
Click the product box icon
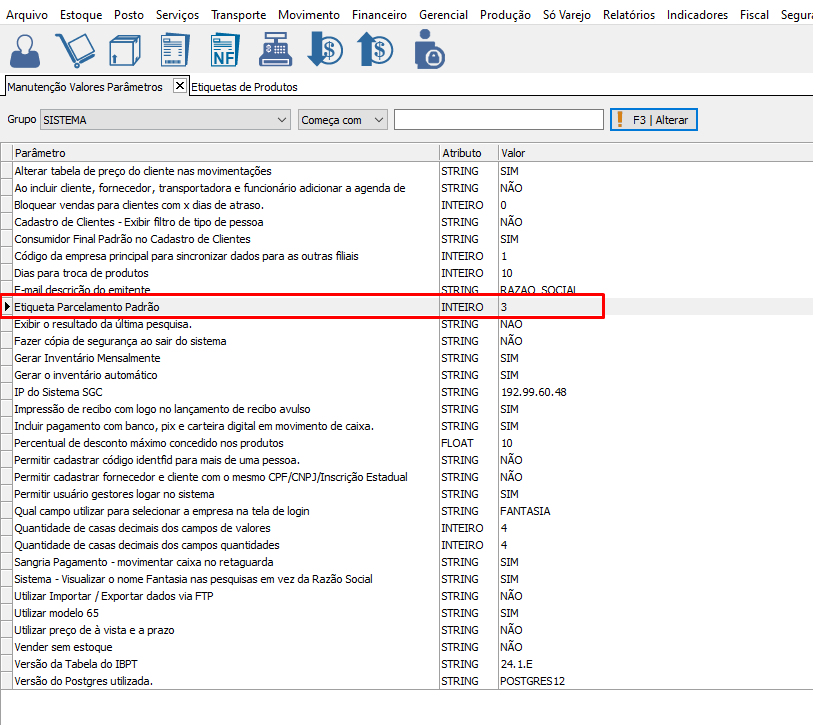click(125, 50)
